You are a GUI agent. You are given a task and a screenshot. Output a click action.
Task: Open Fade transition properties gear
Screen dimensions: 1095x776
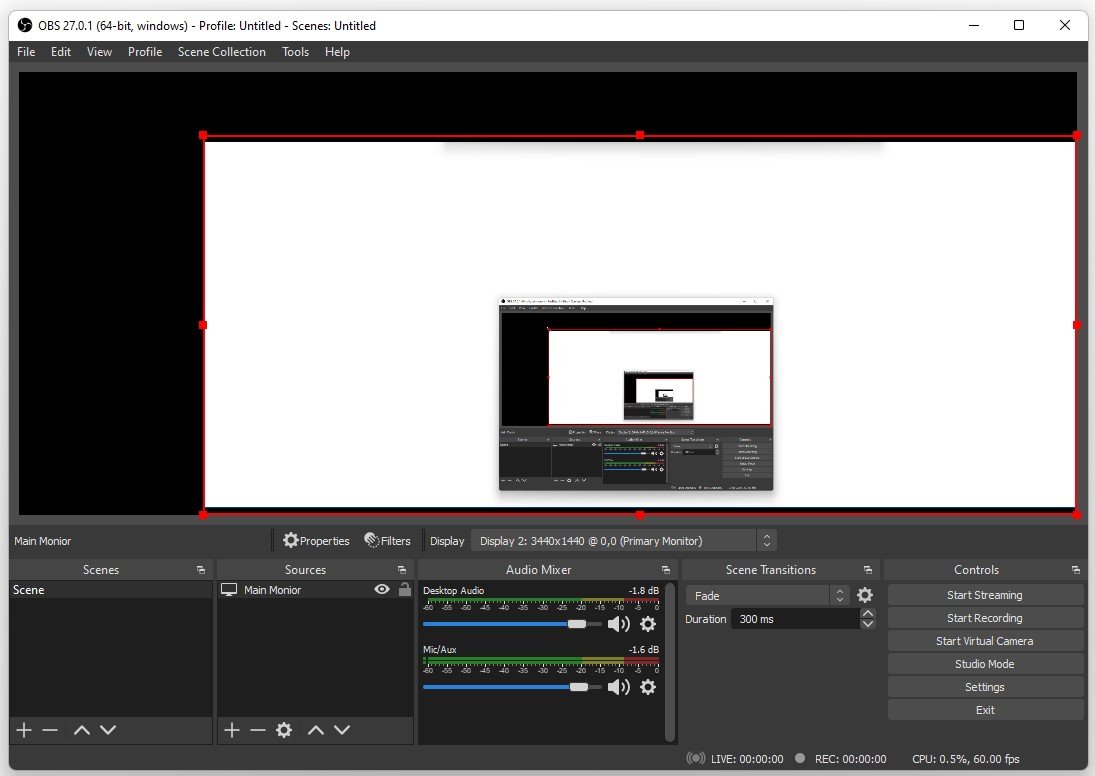point(865,595)
